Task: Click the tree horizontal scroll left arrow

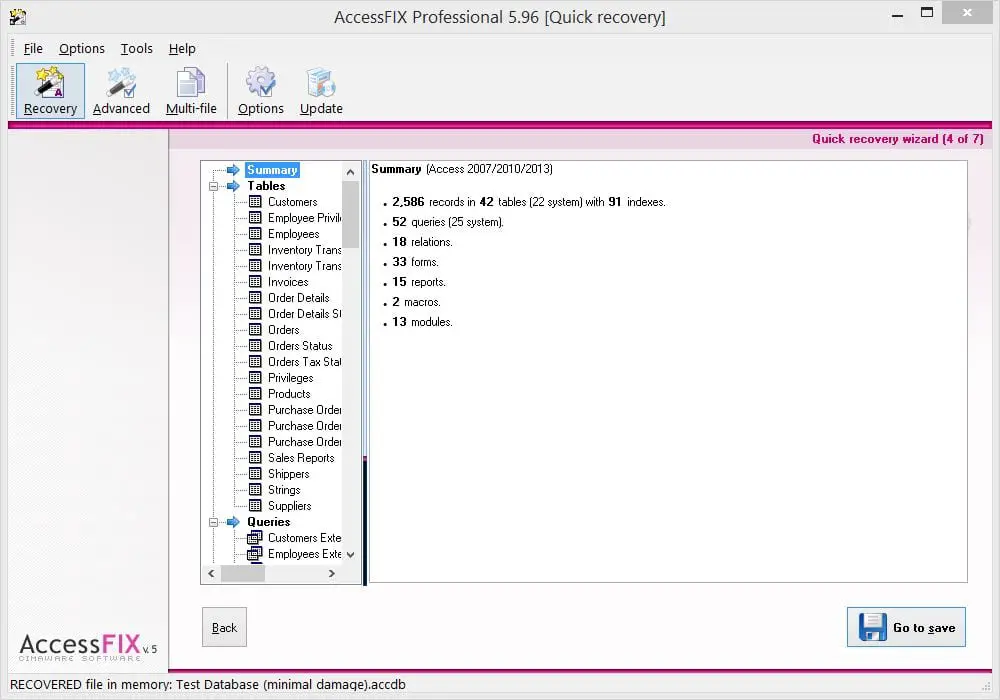Action: 211,573
